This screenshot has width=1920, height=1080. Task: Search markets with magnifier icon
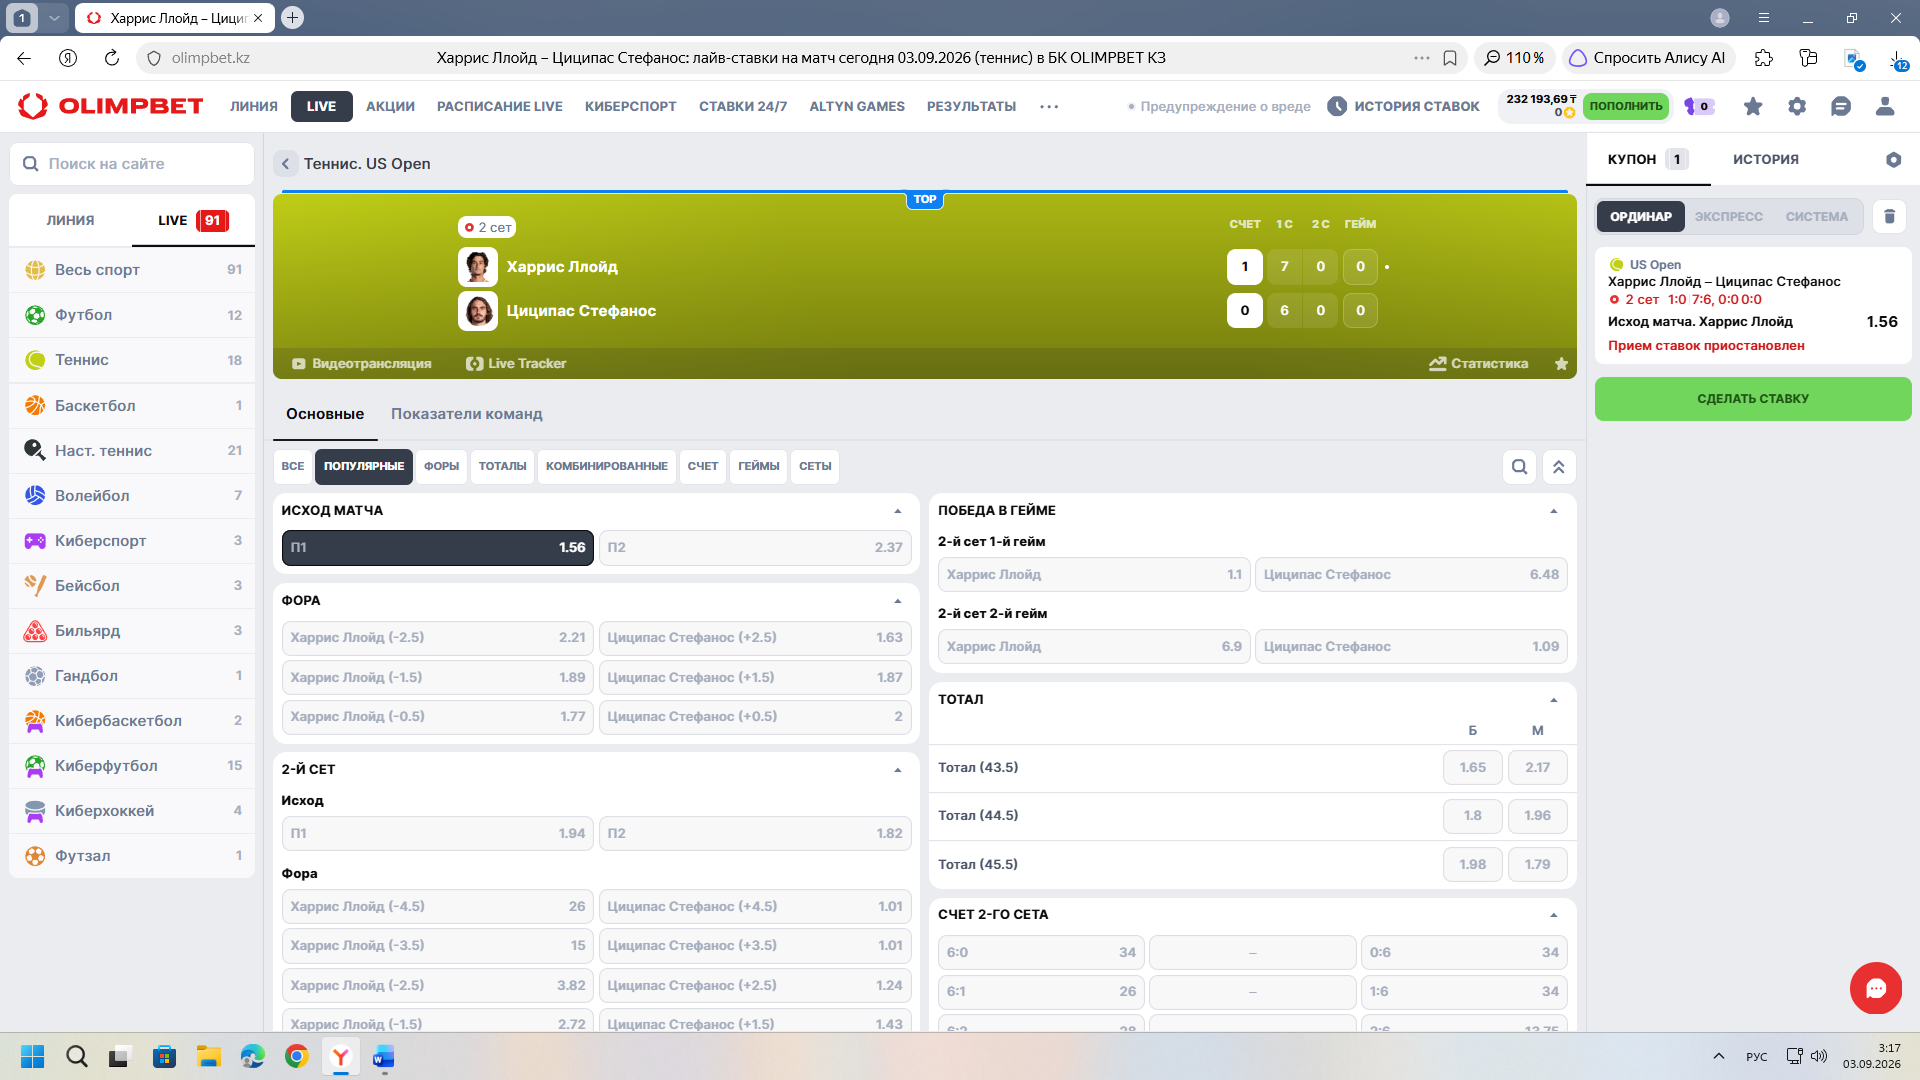point(1519,466)
